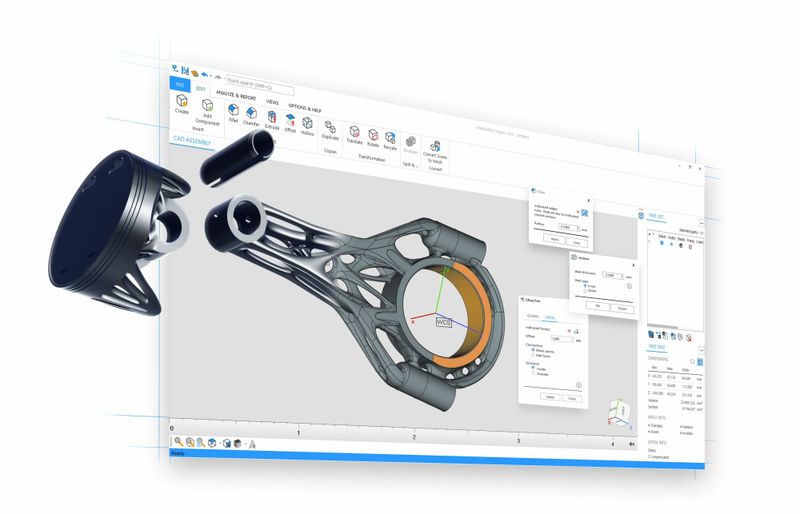Click the Add Component icon
This screenshot has width=800, height=514.
pos(207,105)
